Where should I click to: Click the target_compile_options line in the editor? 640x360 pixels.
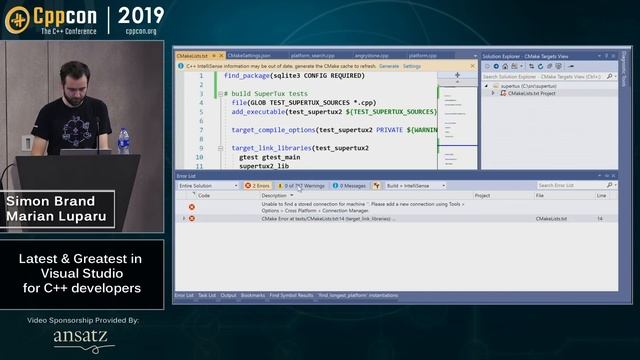[334, 130]
